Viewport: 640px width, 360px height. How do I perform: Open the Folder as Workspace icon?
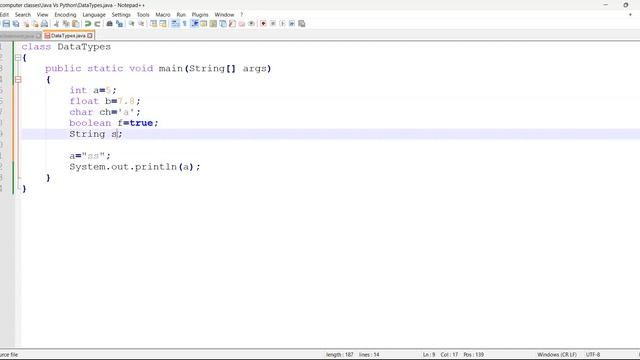point(242,24)
